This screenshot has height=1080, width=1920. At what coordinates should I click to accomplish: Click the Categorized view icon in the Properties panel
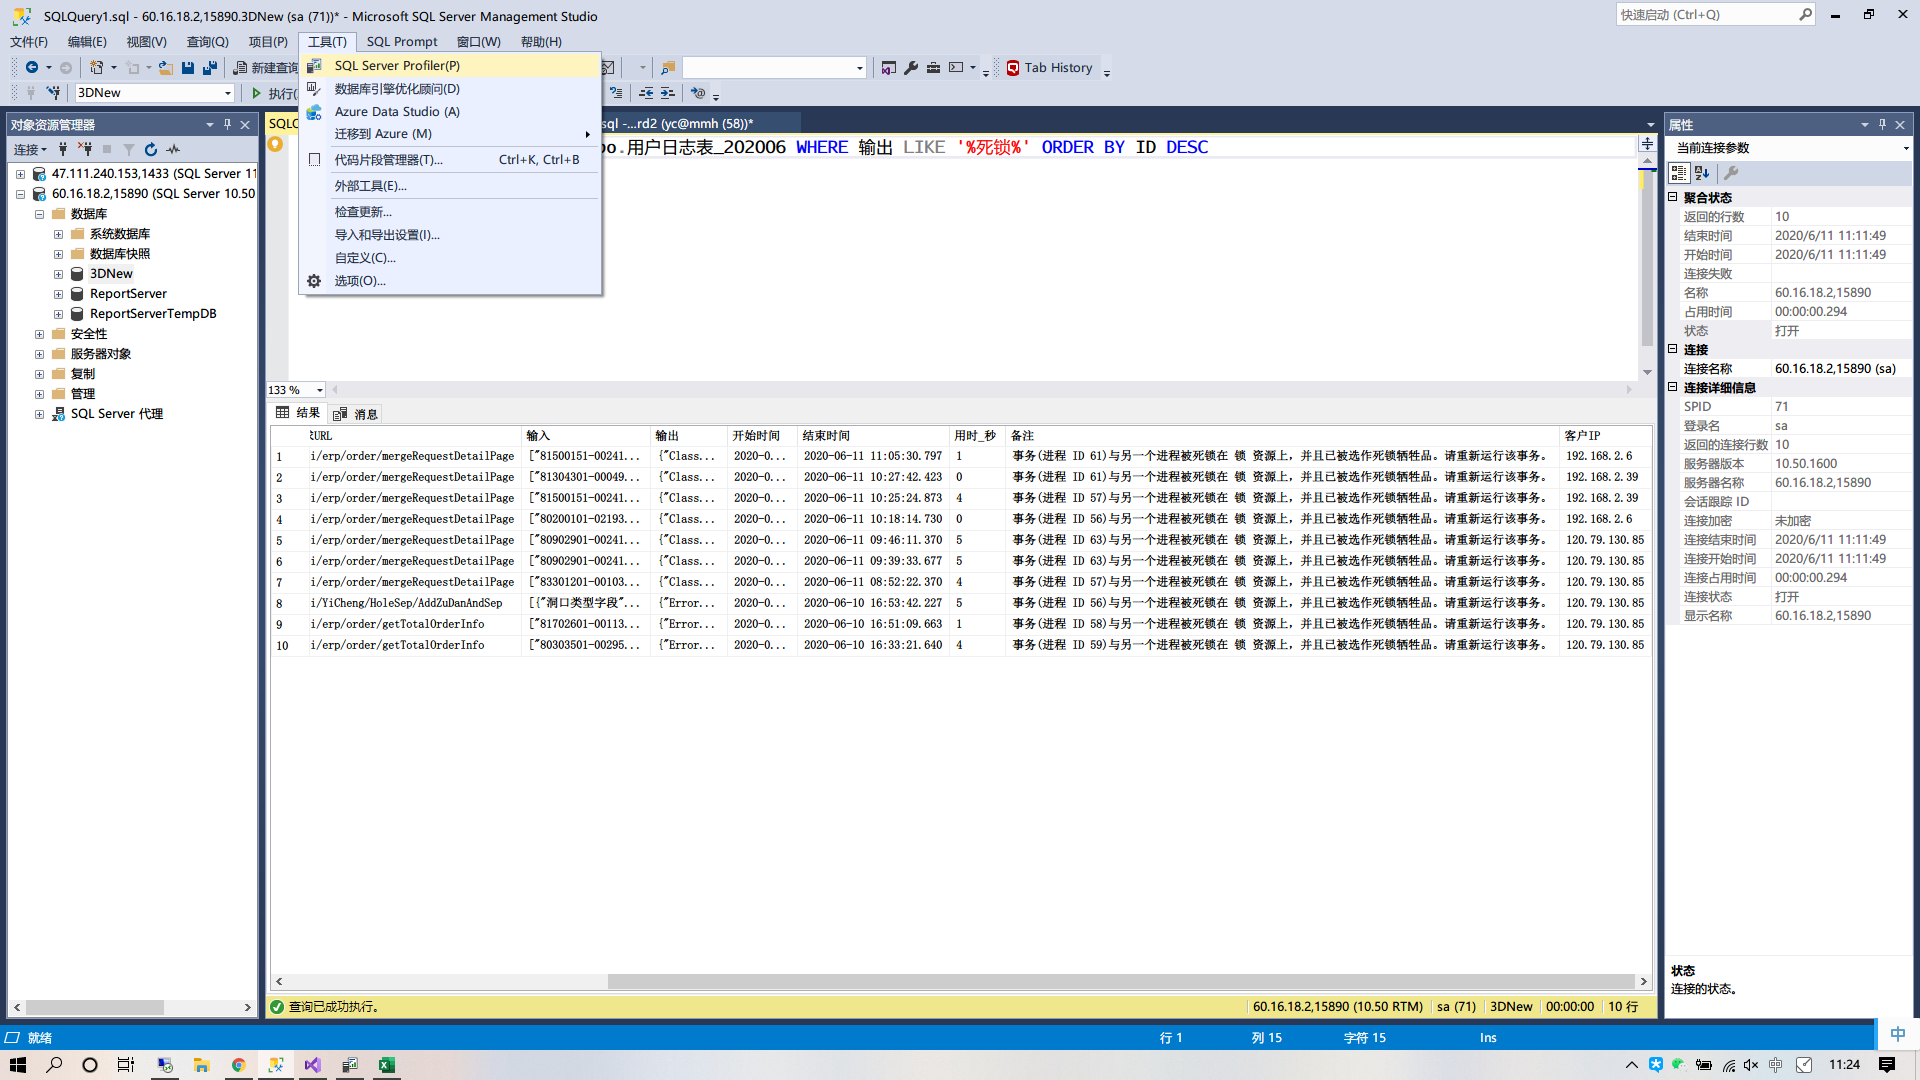1679,173
